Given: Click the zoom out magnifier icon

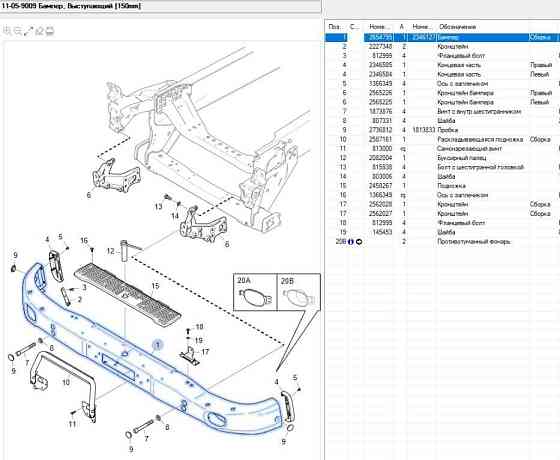Looking at the screenshot, I should point(18,31).
